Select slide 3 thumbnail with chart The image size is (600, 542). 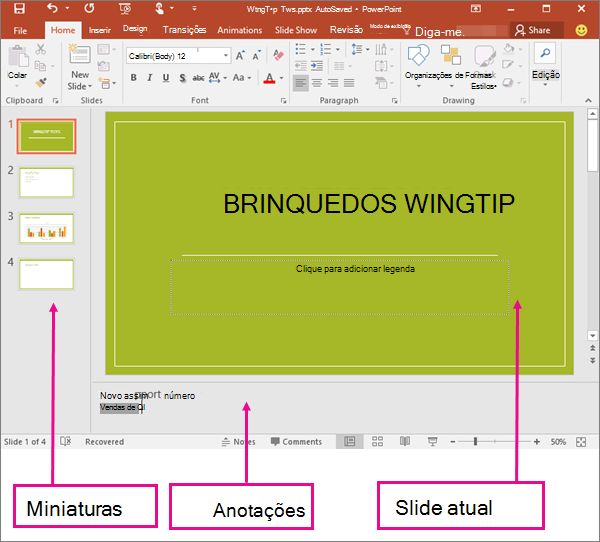[x=46, y=229]
